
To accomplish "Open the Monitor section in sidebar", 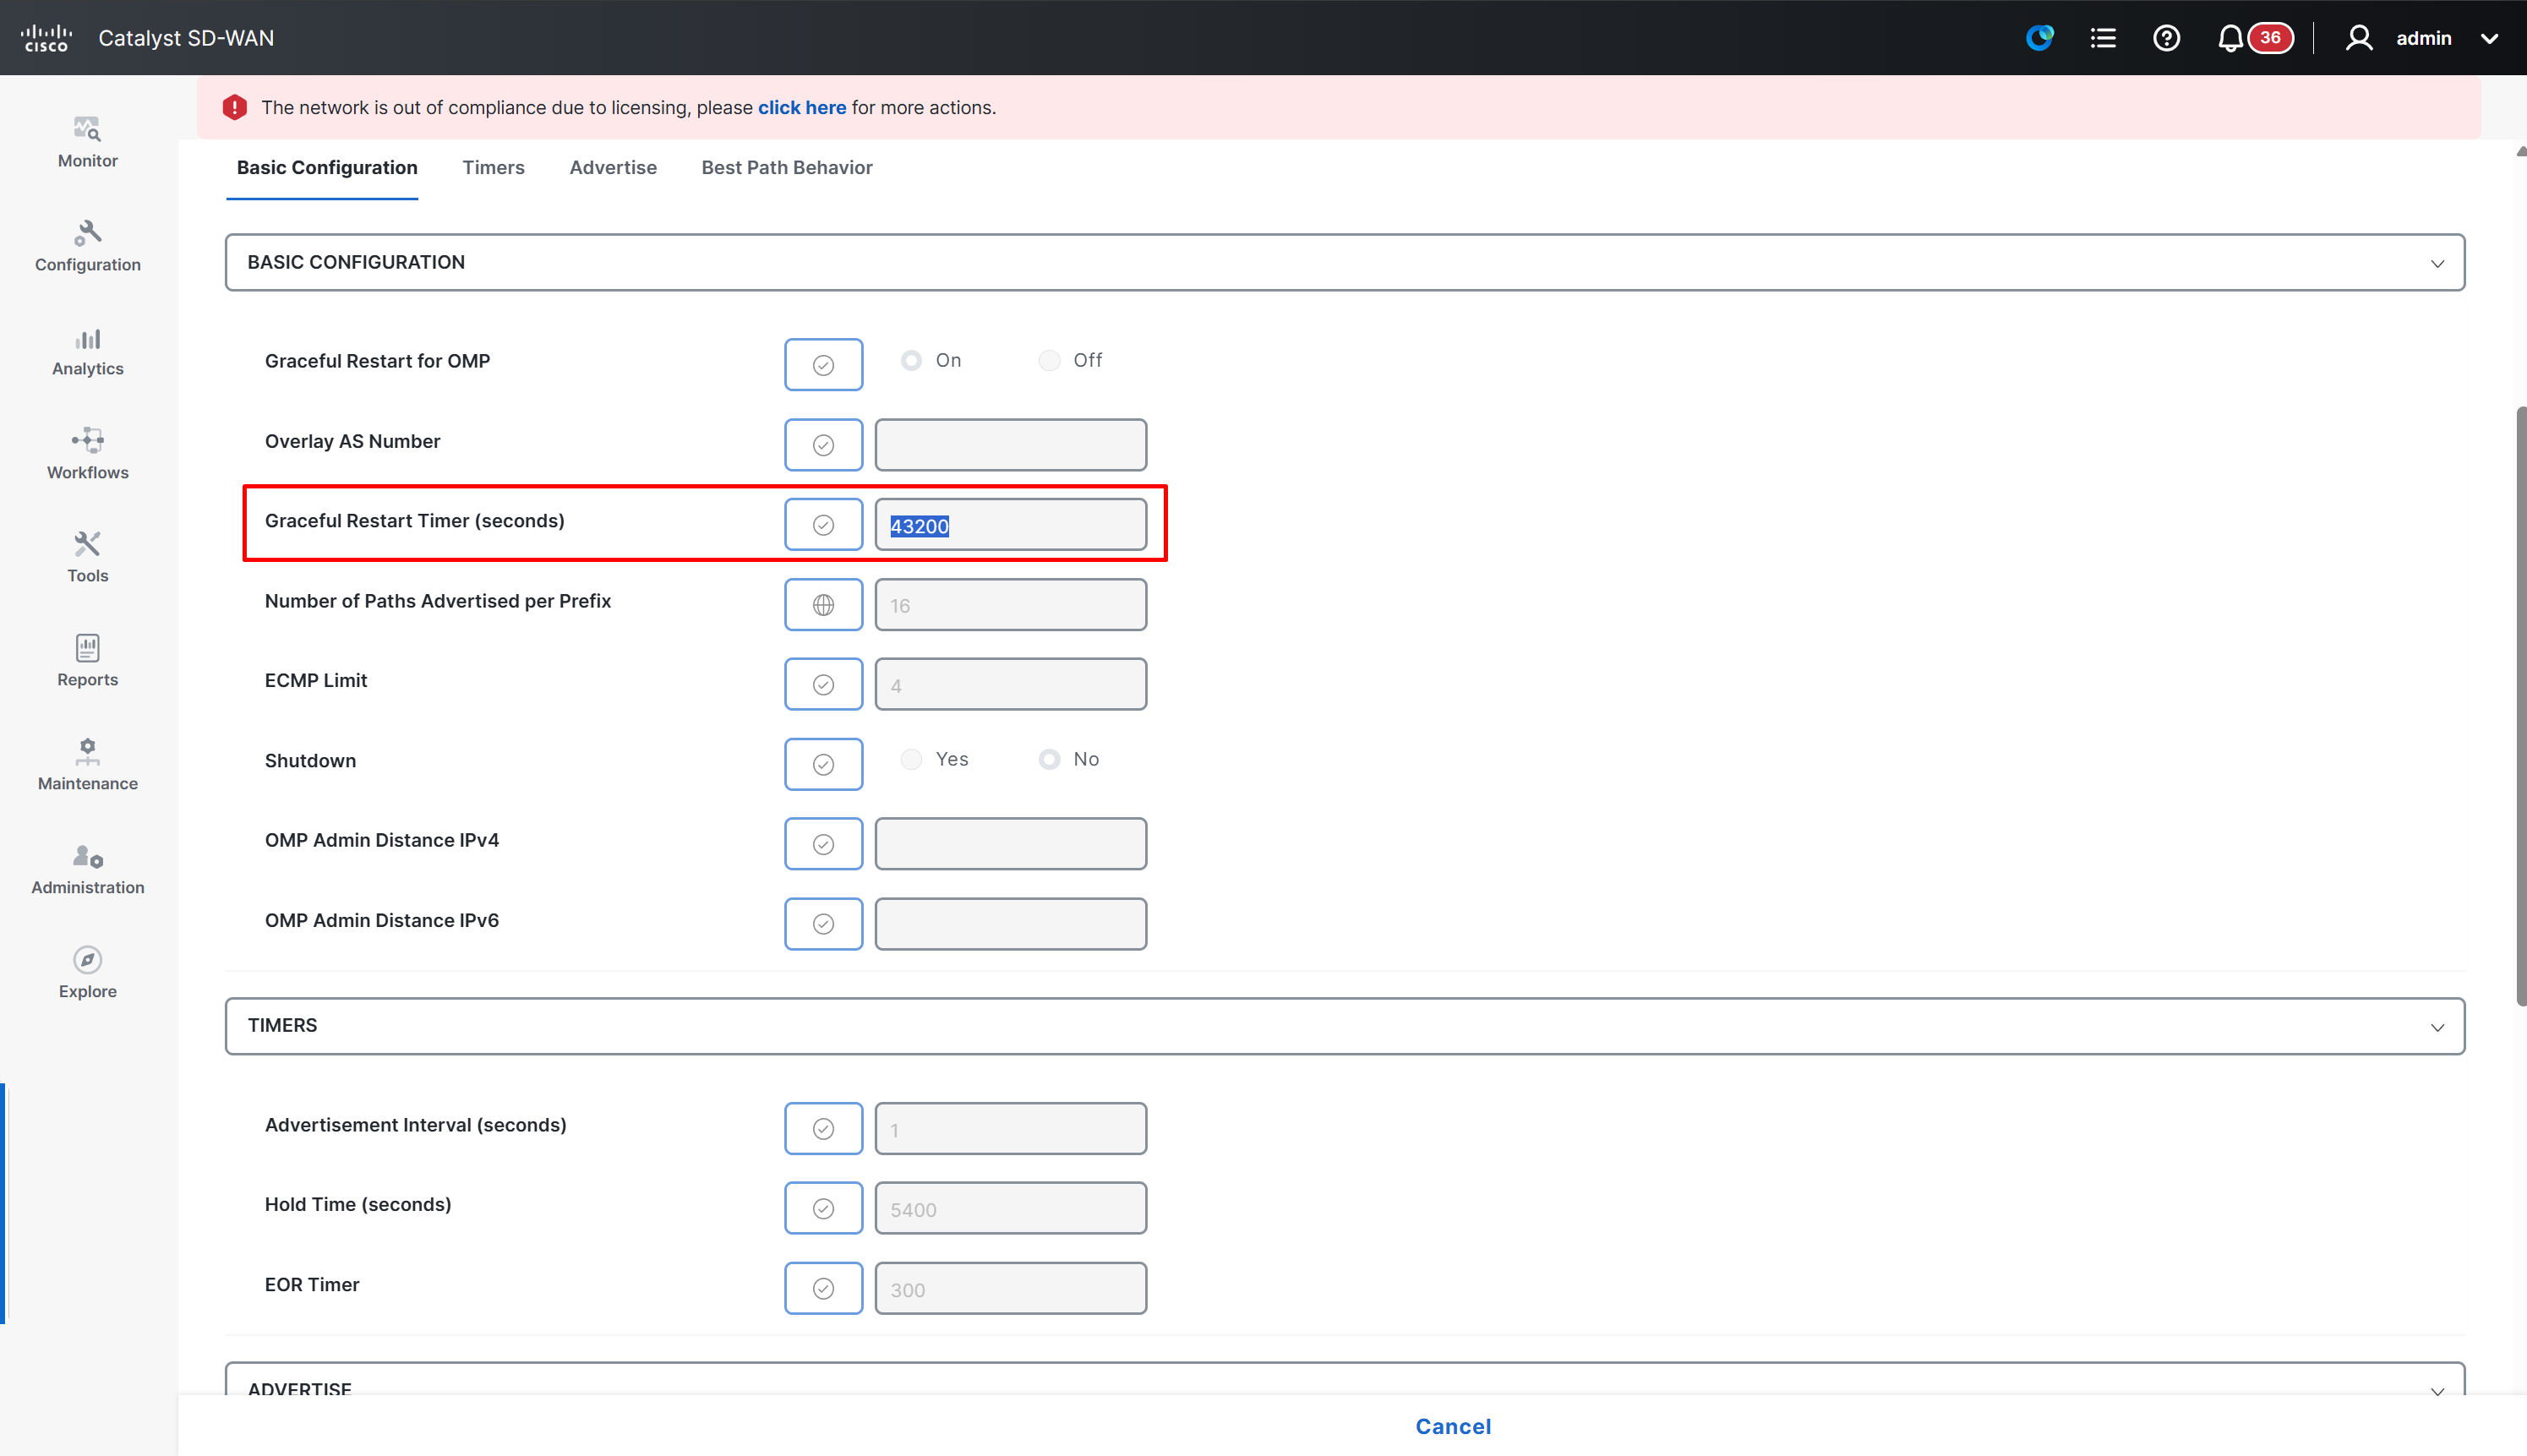I will coord(88,142).
